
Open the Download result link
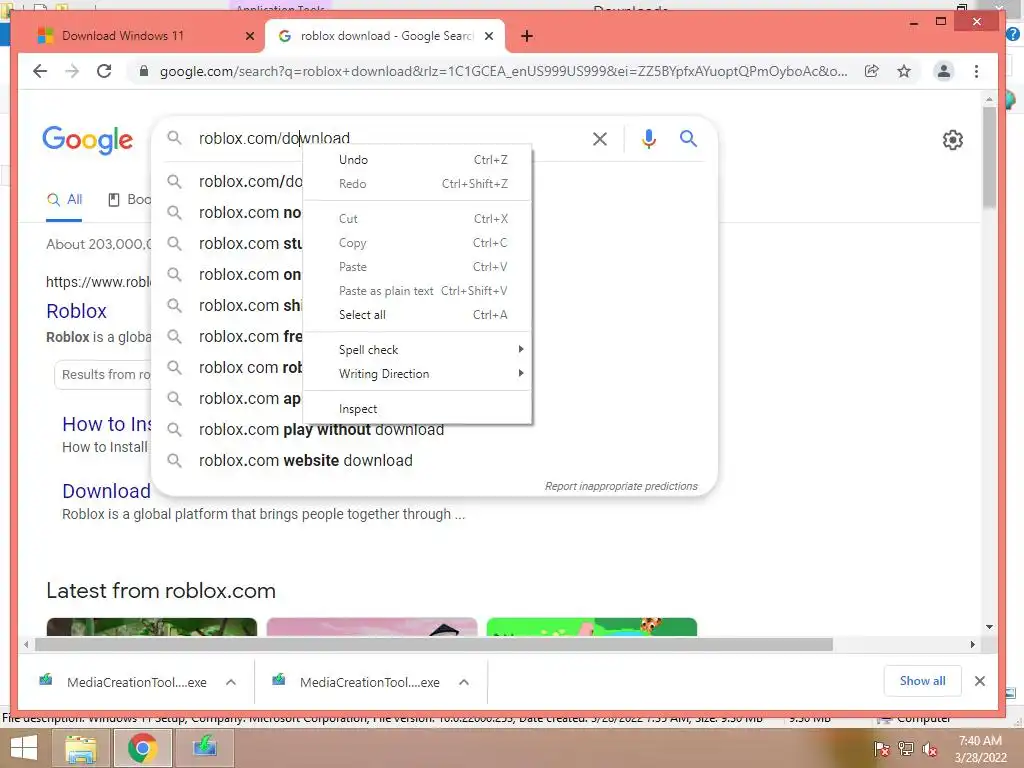pos(106,491)
